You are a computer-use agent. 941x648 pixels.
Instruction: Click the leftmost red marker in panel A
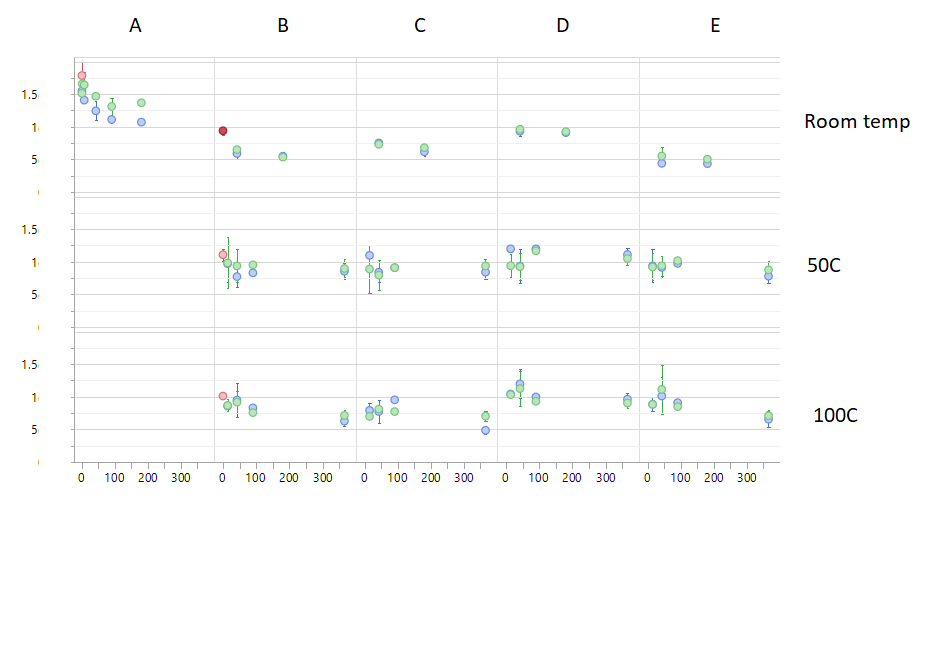coord(80,75)
